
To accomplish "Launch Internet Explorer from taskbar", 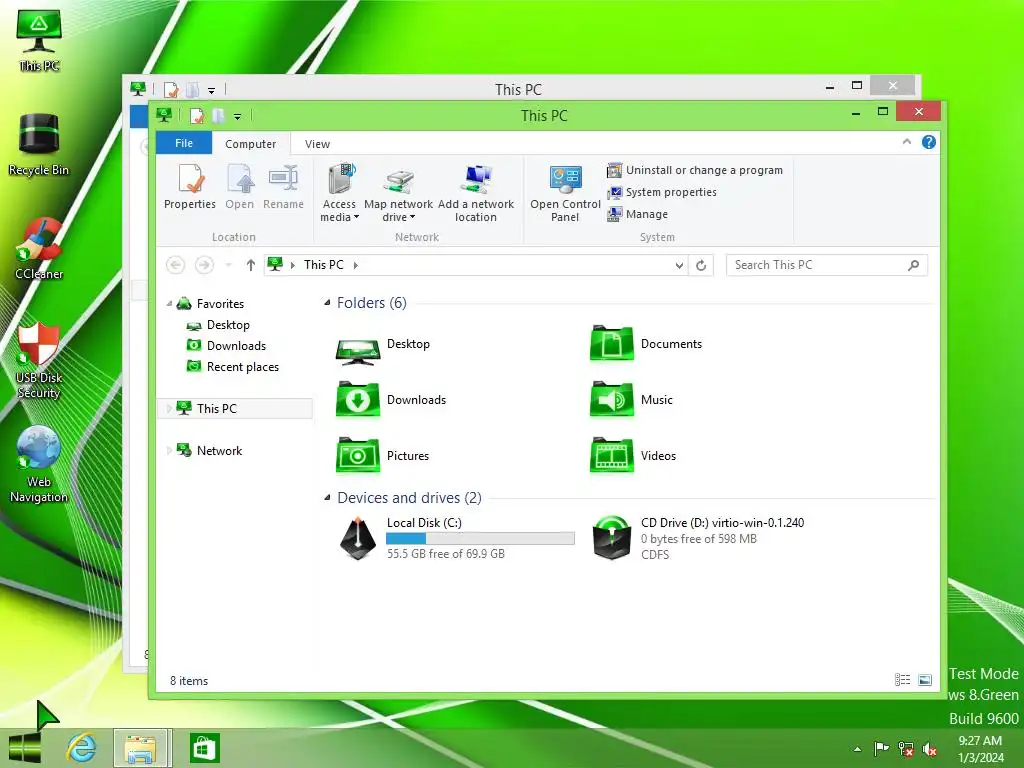I will pyautogui.click(x=82, y=748).
